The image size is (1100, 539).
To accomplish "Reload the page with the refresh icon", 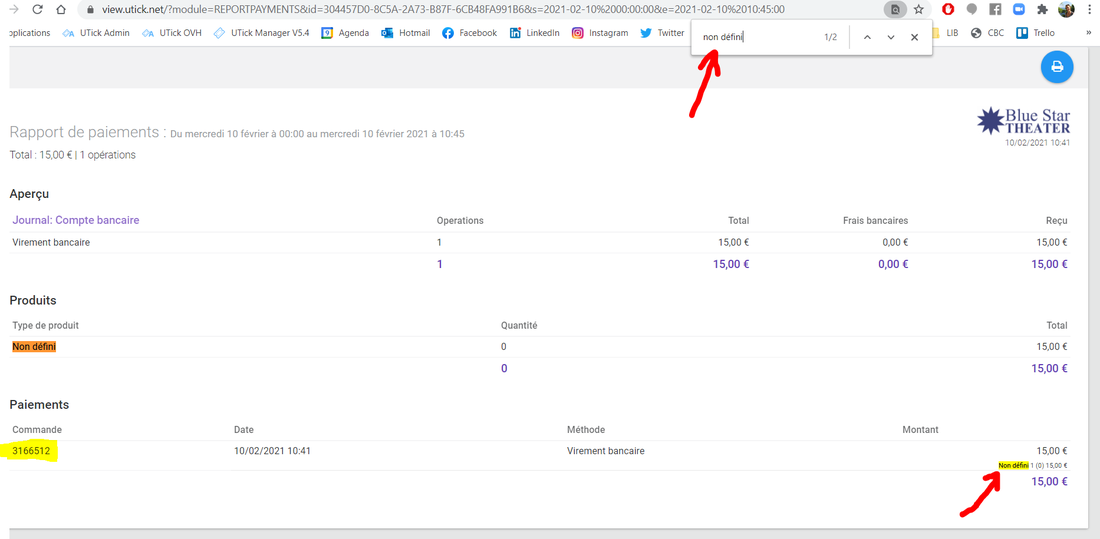I will point(37,10).
